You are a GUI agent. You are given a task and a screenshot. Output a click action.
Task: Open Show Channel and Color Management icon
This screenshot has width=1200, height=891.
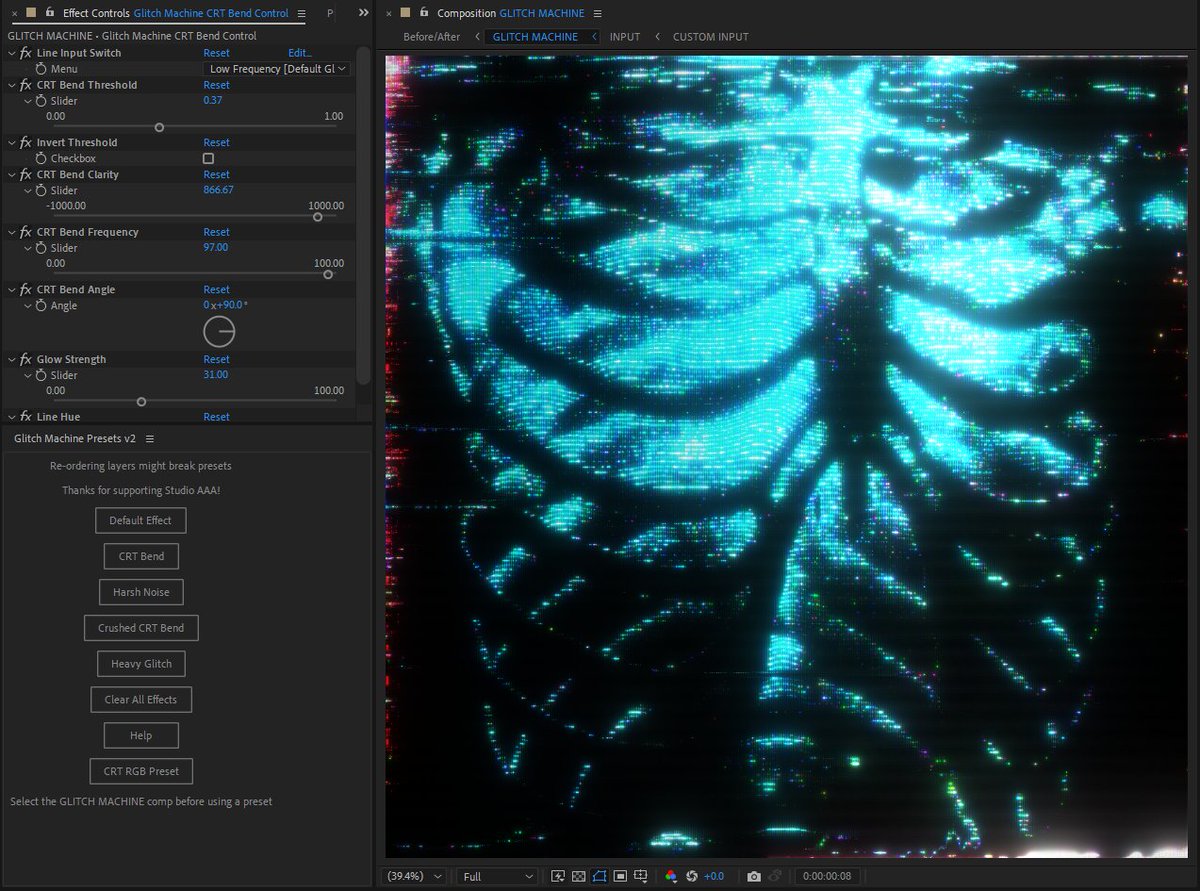coord(671,877)
